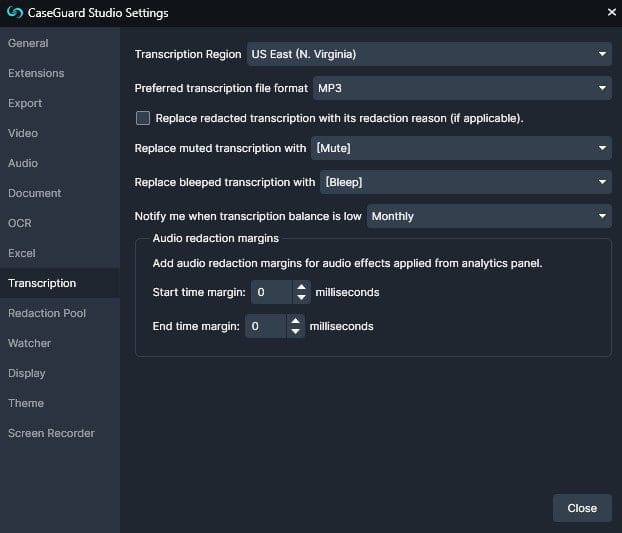Increase the Start time margin value

pos(301,287)
